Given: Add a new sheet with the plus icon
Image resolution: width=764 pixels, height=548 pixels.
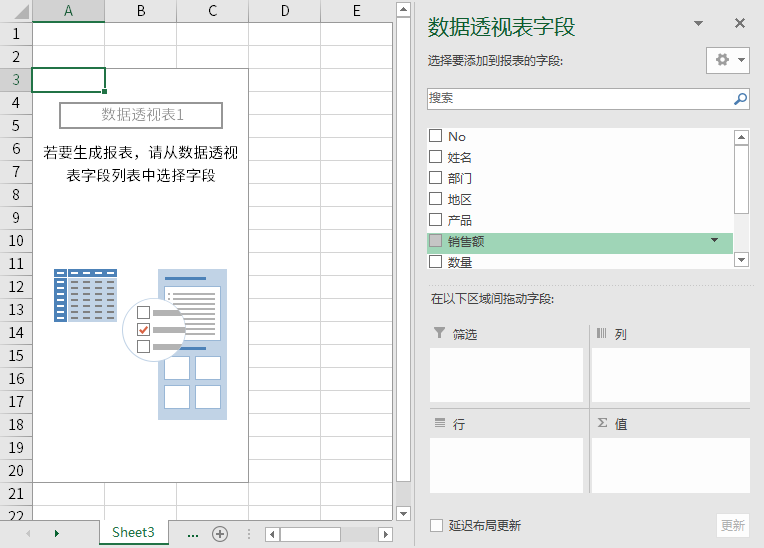Looking at the screenshot, I should click(220, 533).
